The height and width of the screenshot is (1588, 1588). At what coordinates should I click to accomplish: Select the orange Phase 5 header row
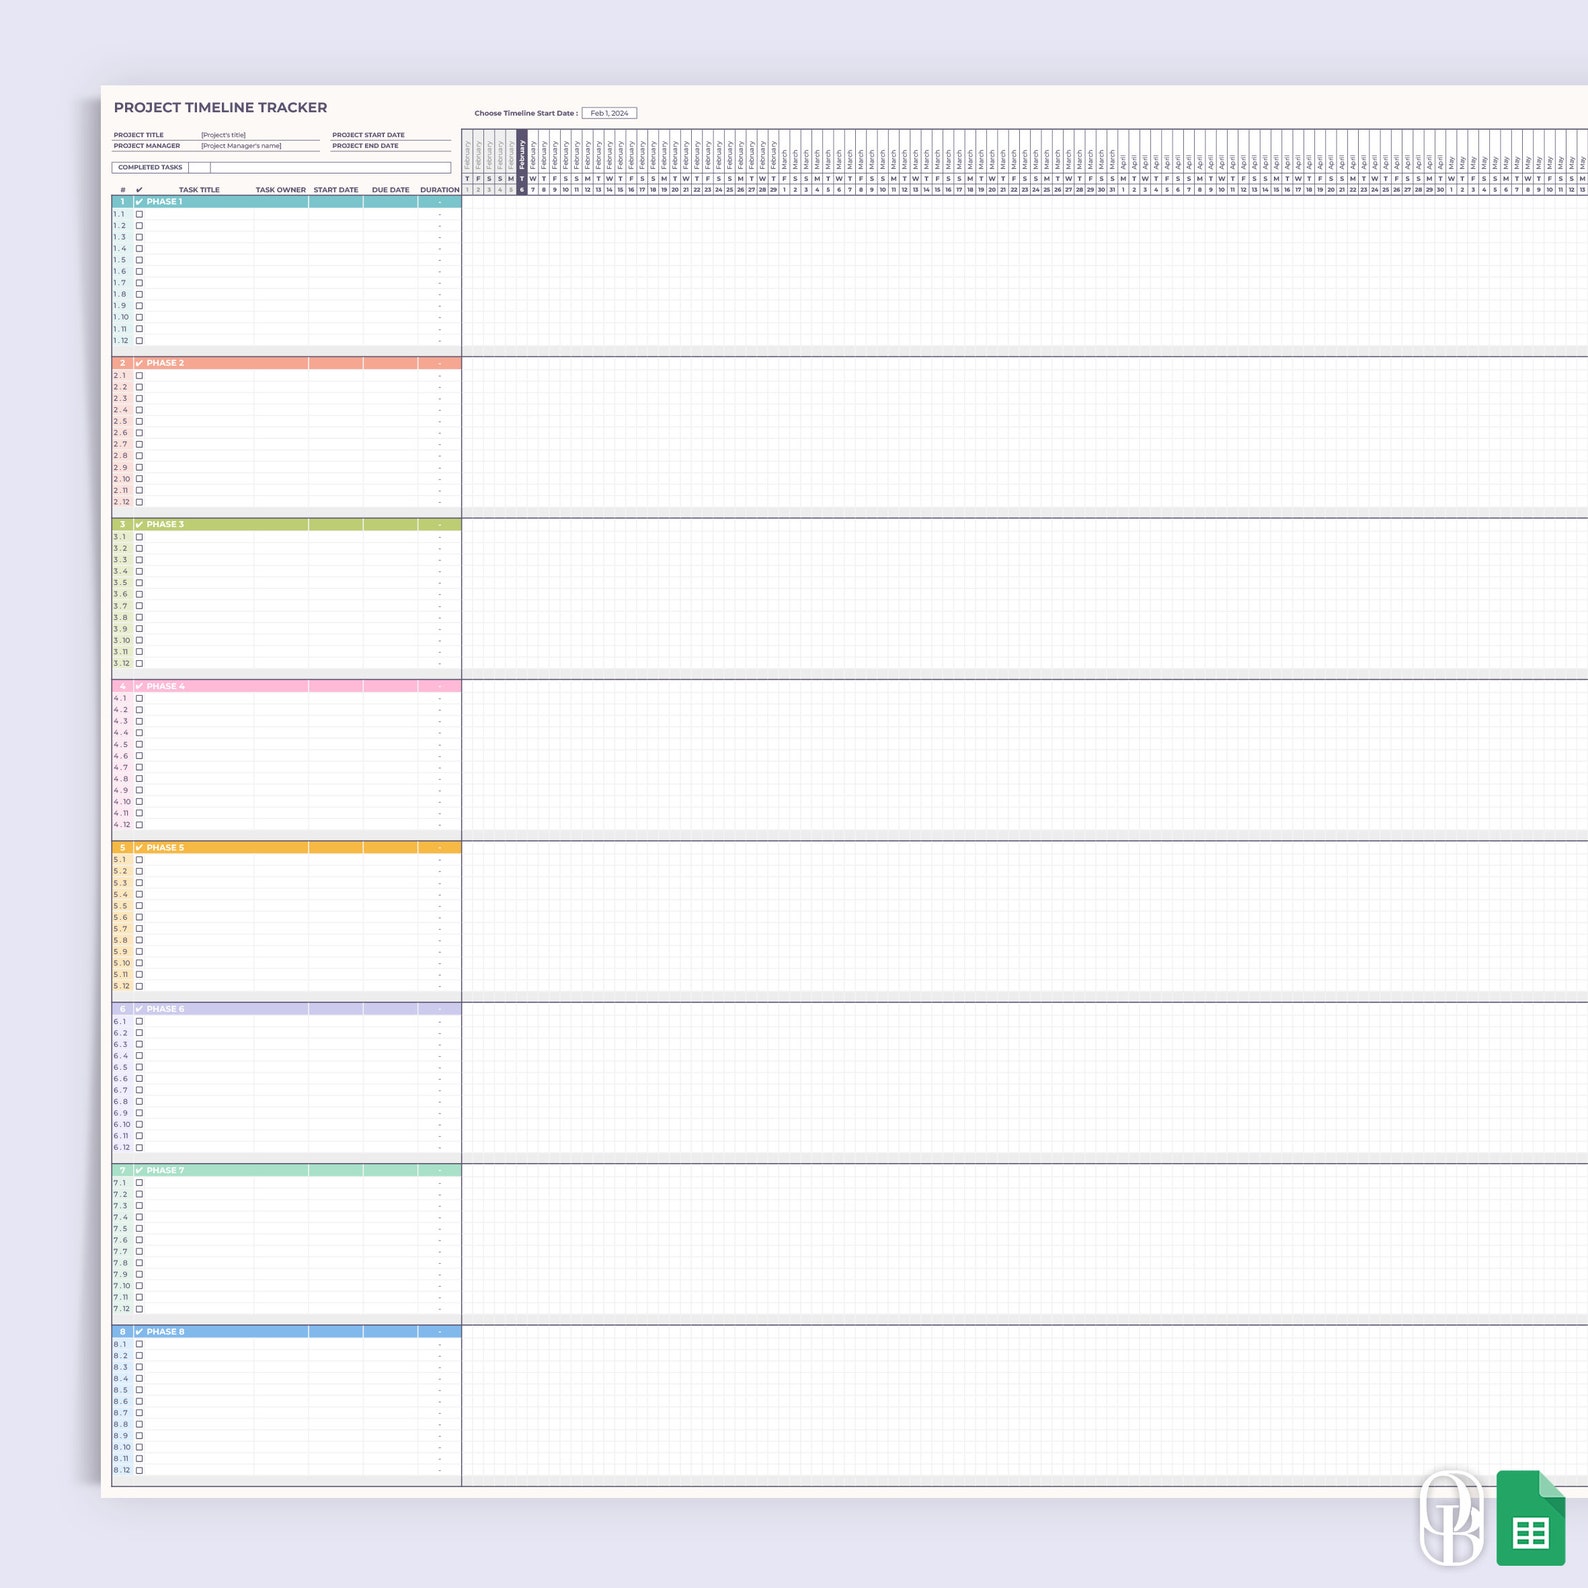287,848
